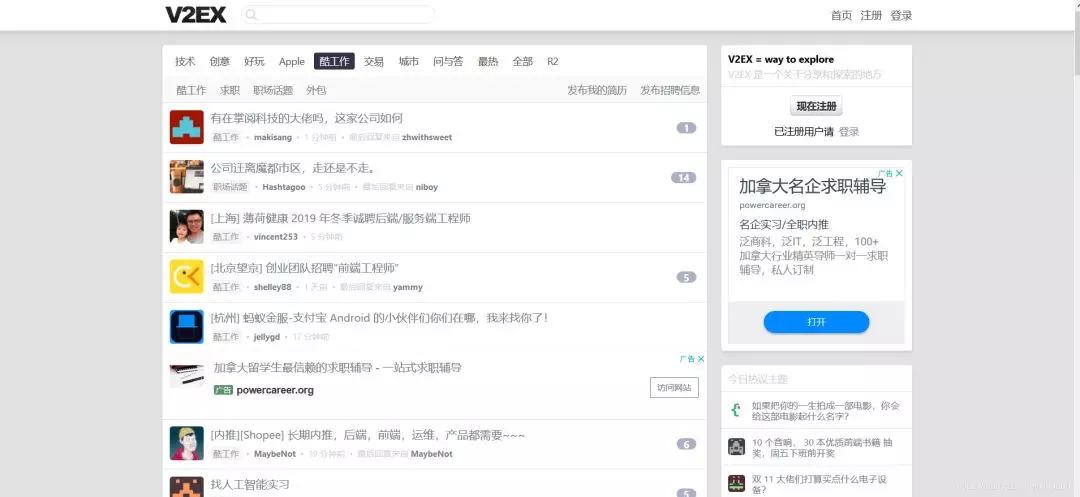Open Shopee 长期内推 topic

coord(368,435)
